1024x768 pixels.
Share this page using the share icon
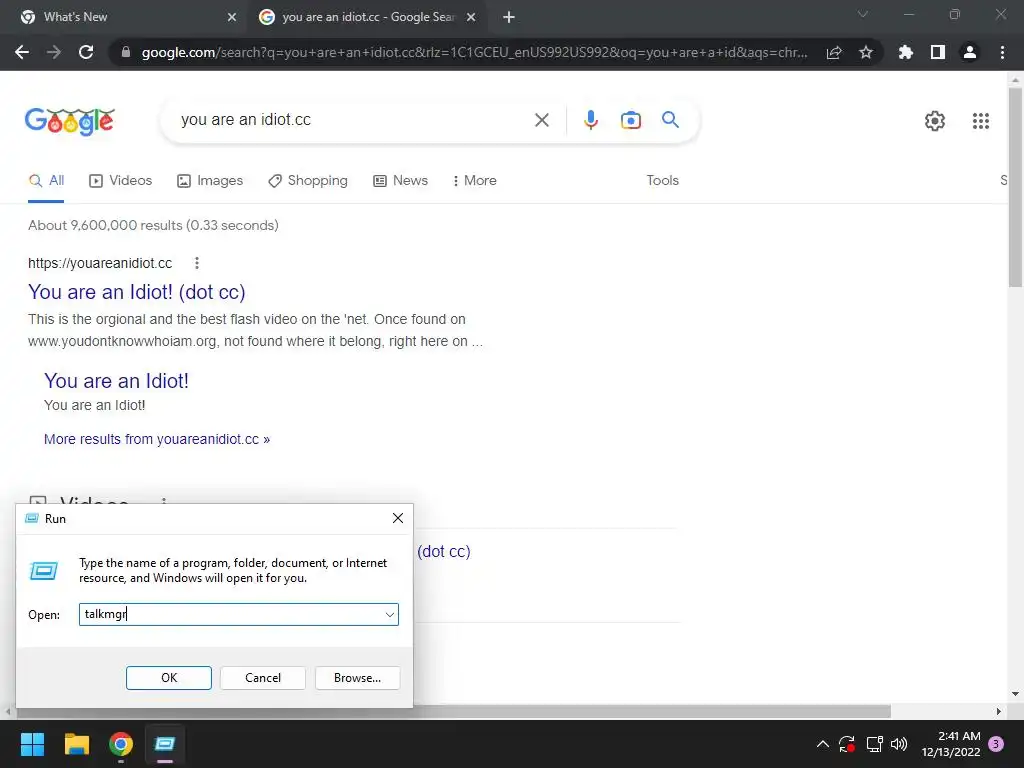[834, 52]
